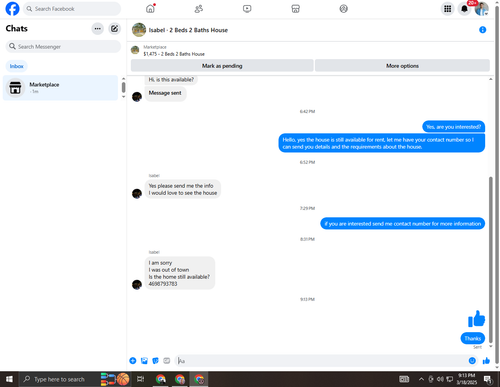This screenshot has width=500, height=387.
Task: Open the Groups icon in top navigation
Action: 343,9
